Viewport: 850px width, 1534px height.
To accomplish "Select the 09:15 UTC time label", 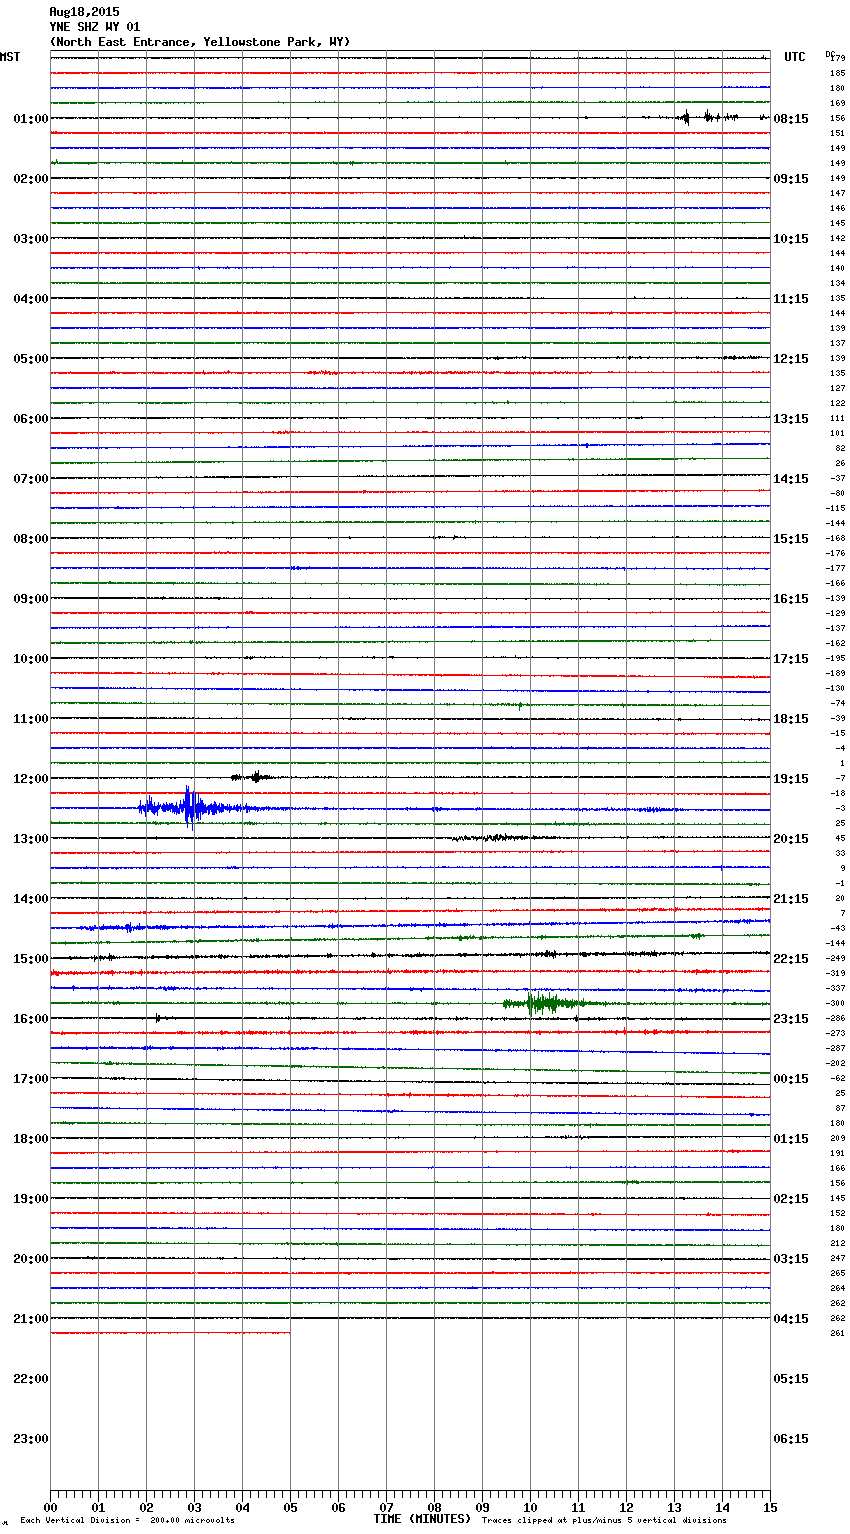I will coord(791,179).
